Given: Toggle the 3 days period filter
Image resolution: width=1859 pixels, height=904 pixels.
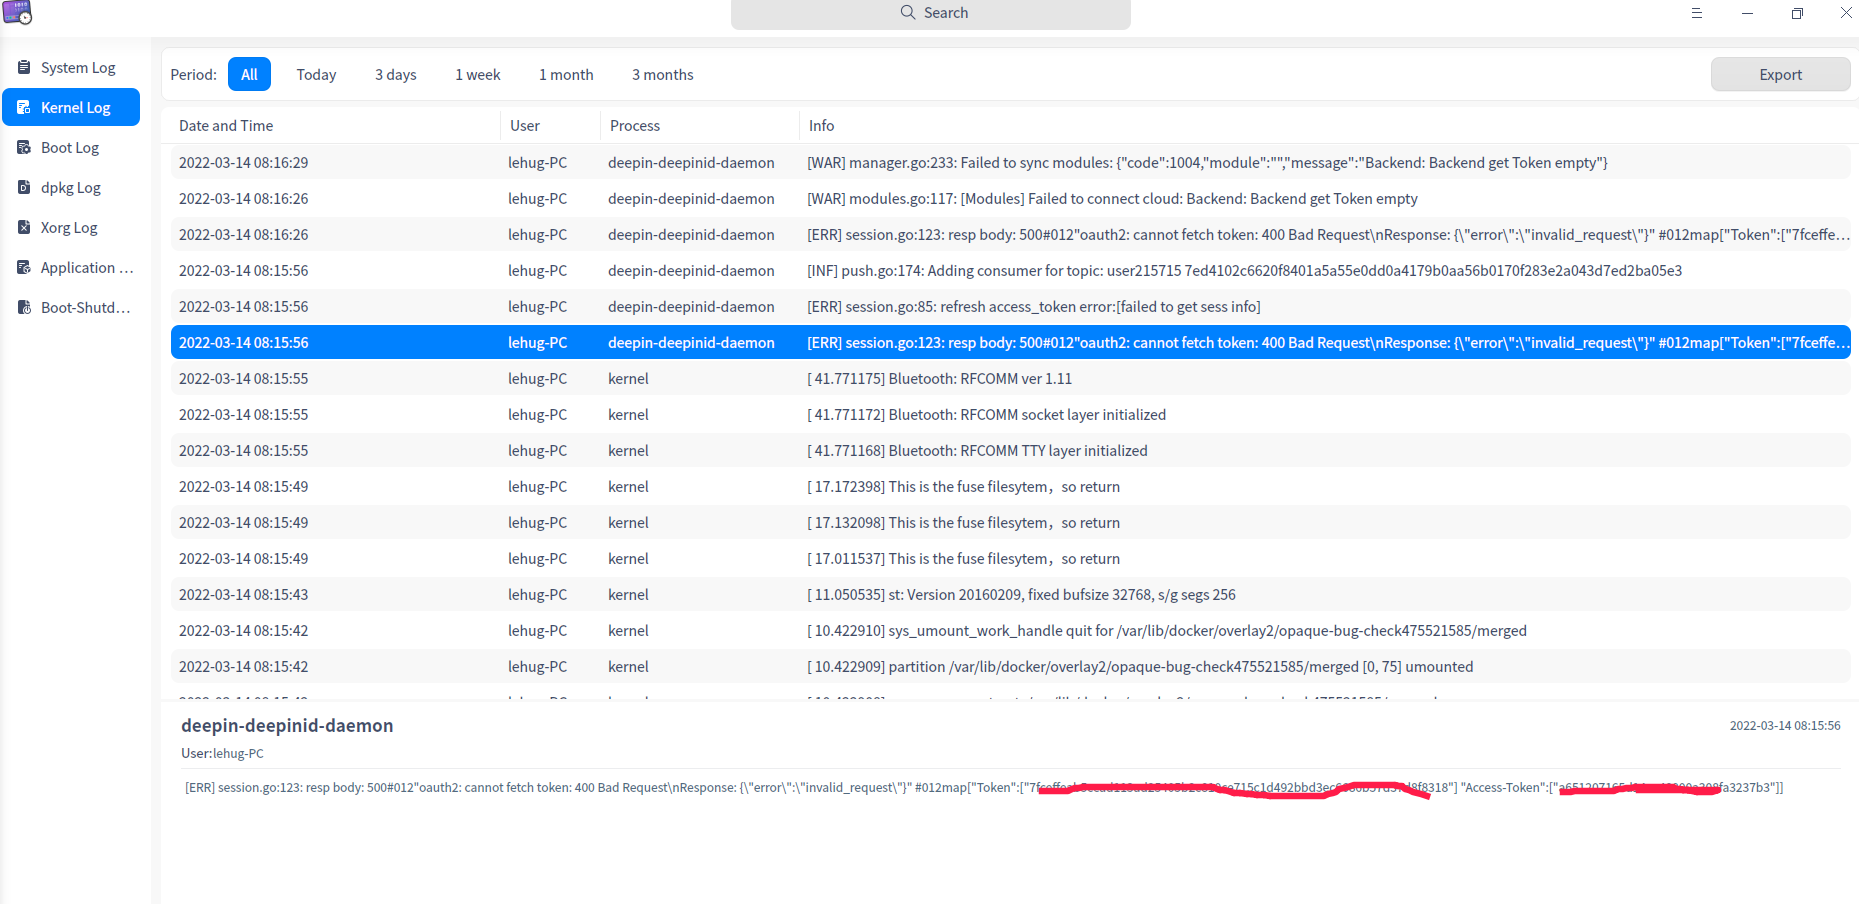Looking at the screenshot, I should point(395,74).
